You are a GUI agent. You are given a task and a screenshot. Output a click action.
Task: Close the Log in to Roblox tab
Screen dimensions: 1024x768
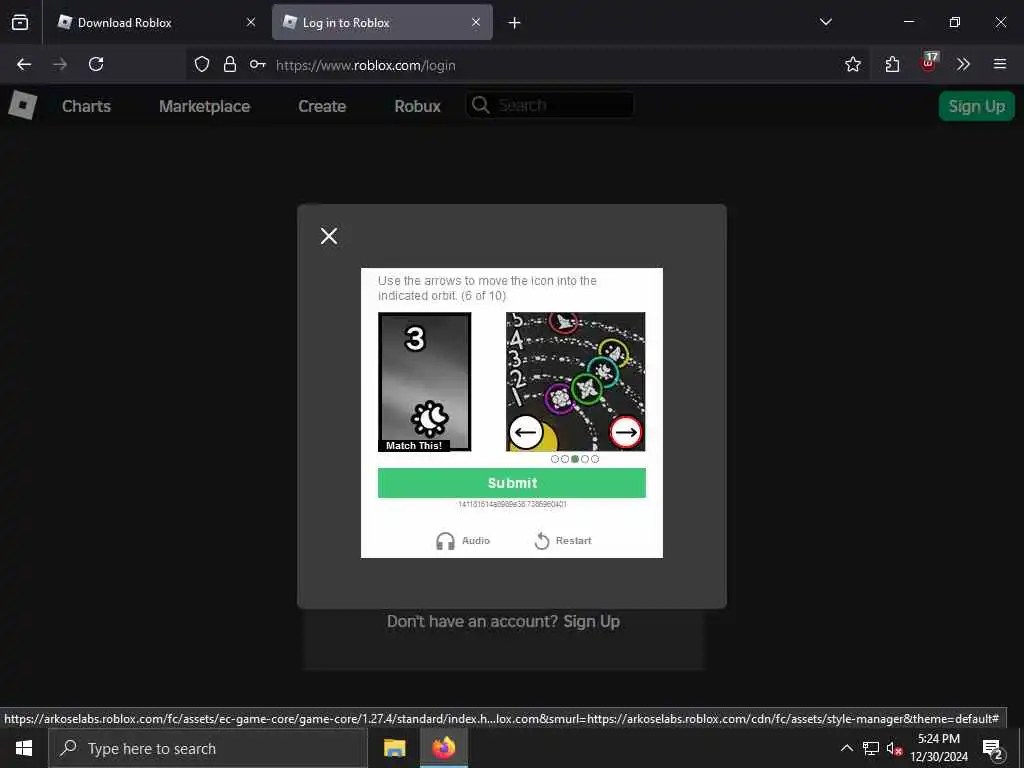[x=476, y=22]
